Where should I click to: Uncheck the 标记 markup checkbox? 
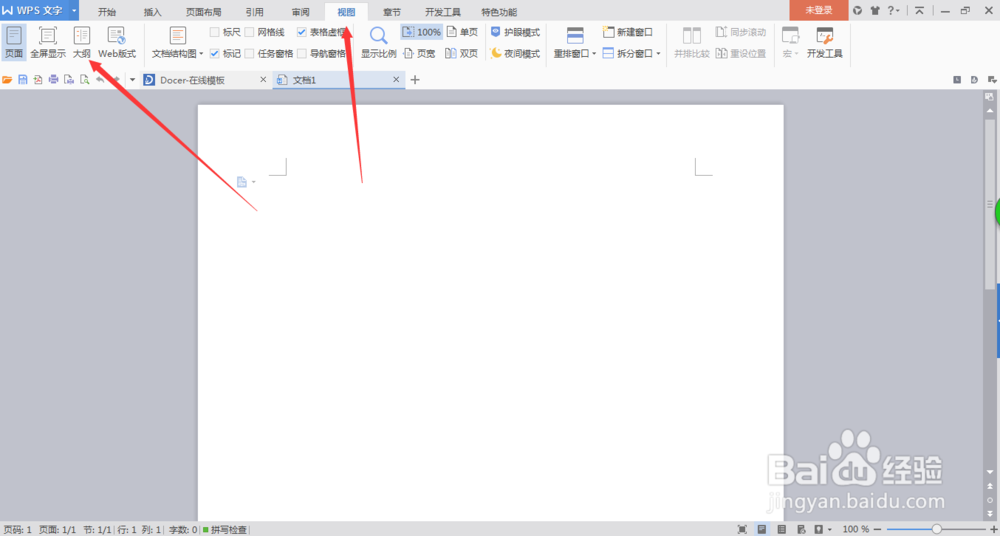pyautogui.click(x=215, y=54)
